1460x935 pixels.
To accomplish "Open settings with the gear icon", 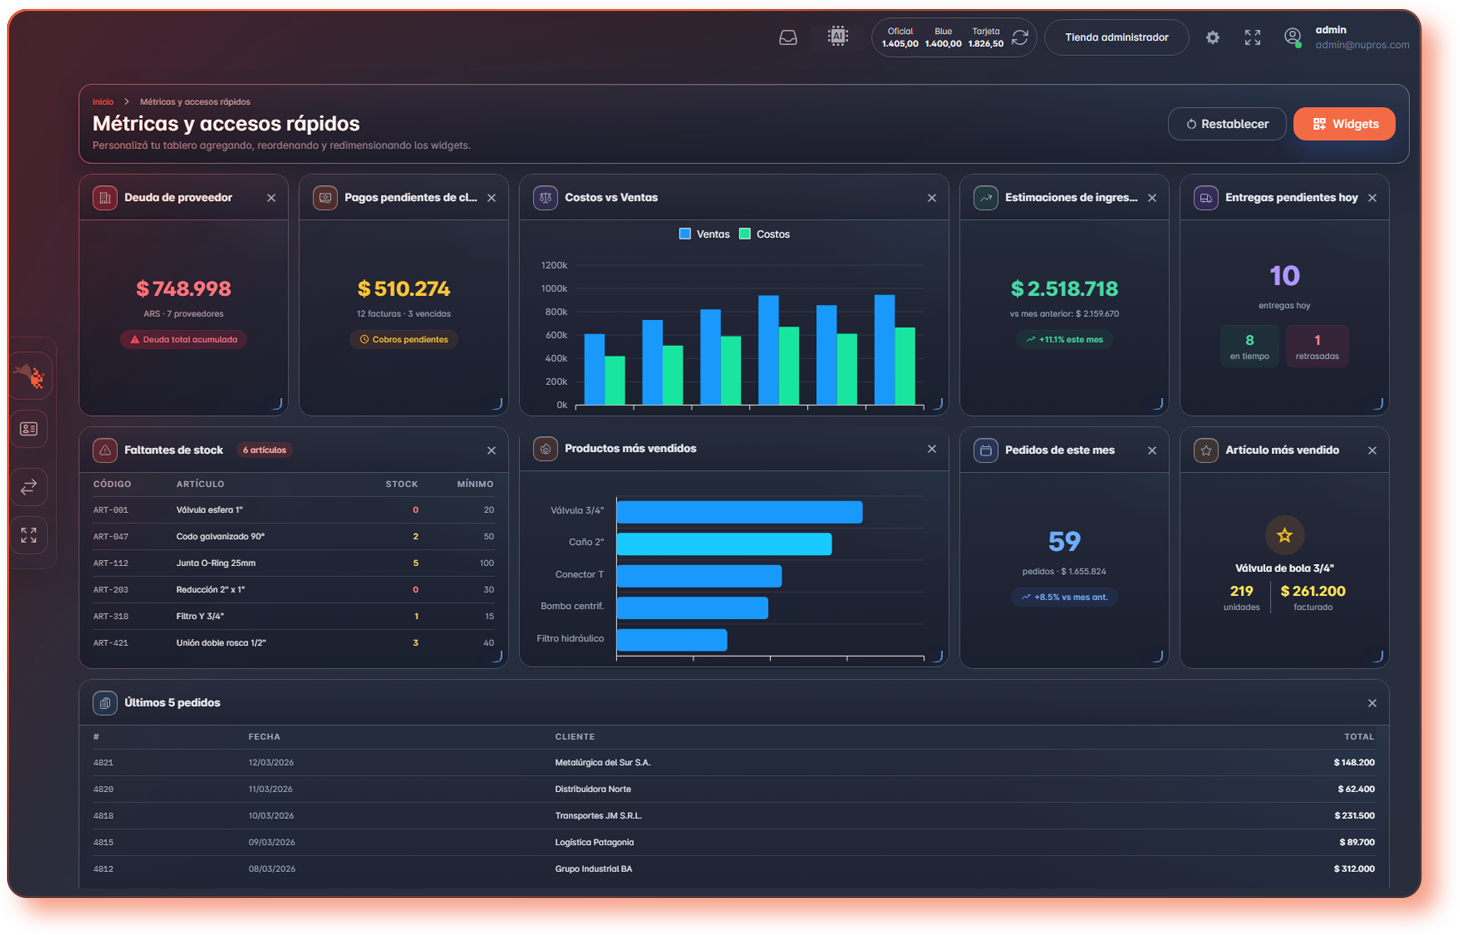I will click(x=1212, y=38).
